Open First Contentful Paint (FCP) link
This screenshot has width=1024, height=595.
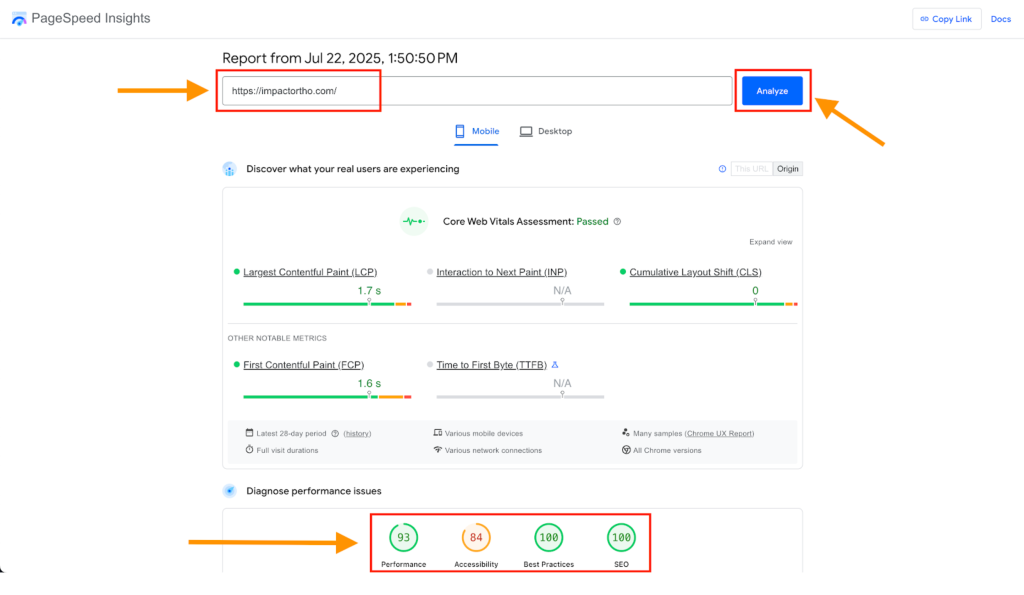pos(304,365)
